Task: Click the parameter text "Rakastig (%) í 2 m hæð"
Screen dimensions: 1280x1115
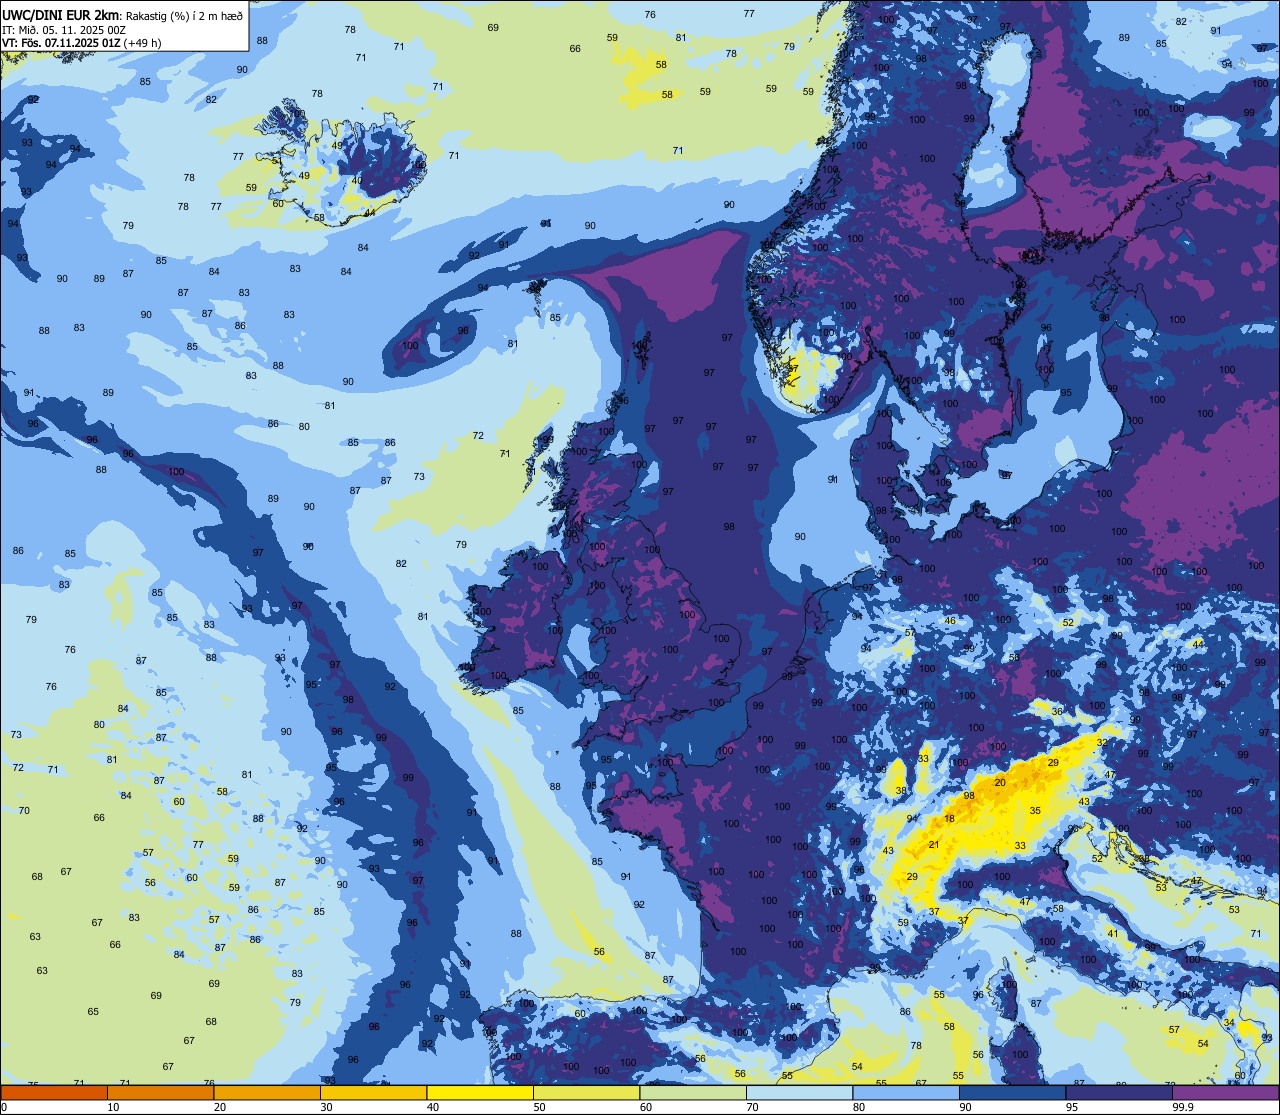Action: pyautogui.click(x=183, y=14)
